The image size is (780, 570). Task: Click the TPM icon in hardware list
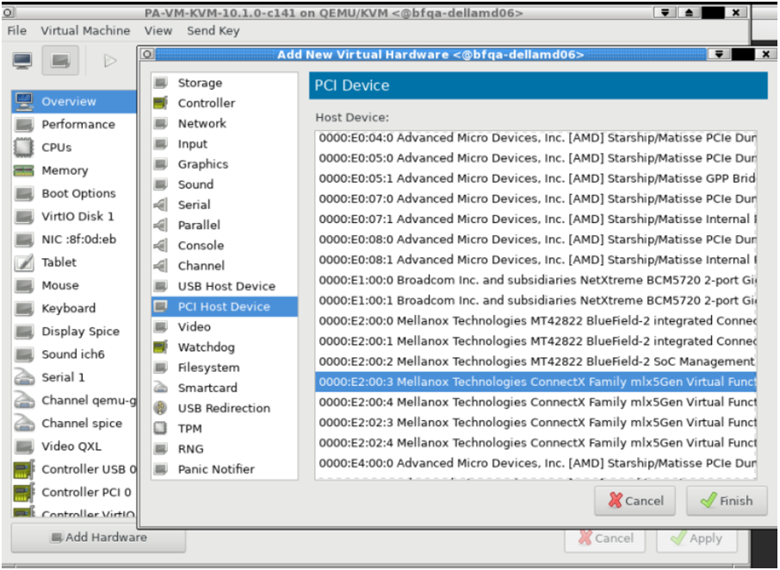(x=160, y=429)
